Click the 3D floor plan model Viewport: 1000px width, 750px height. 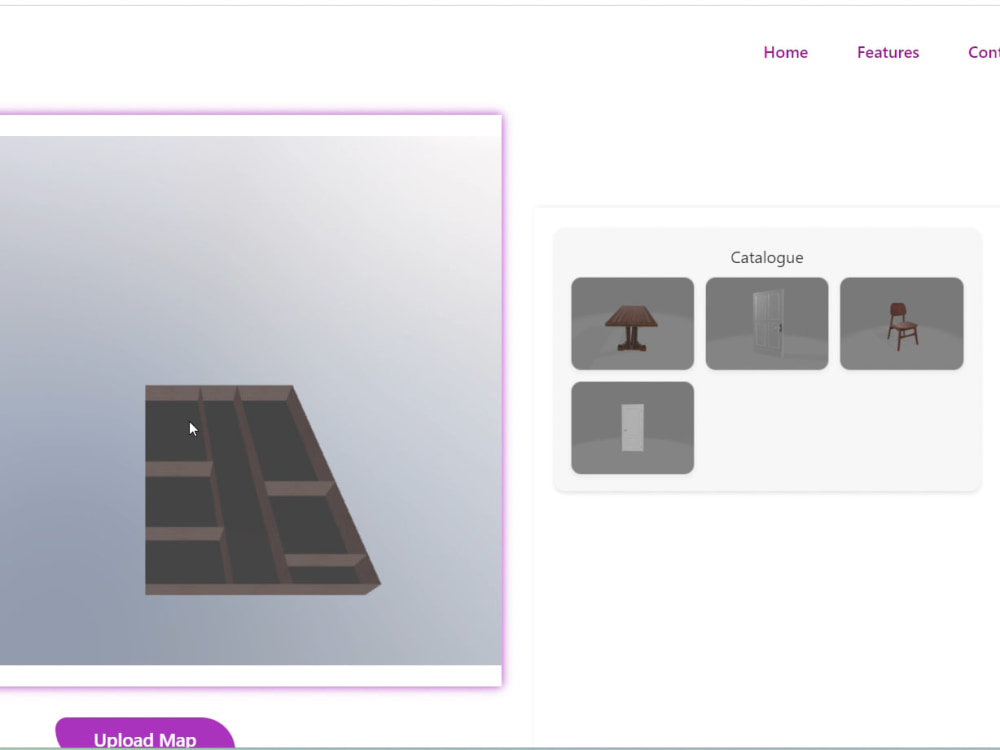pos(262,490)
